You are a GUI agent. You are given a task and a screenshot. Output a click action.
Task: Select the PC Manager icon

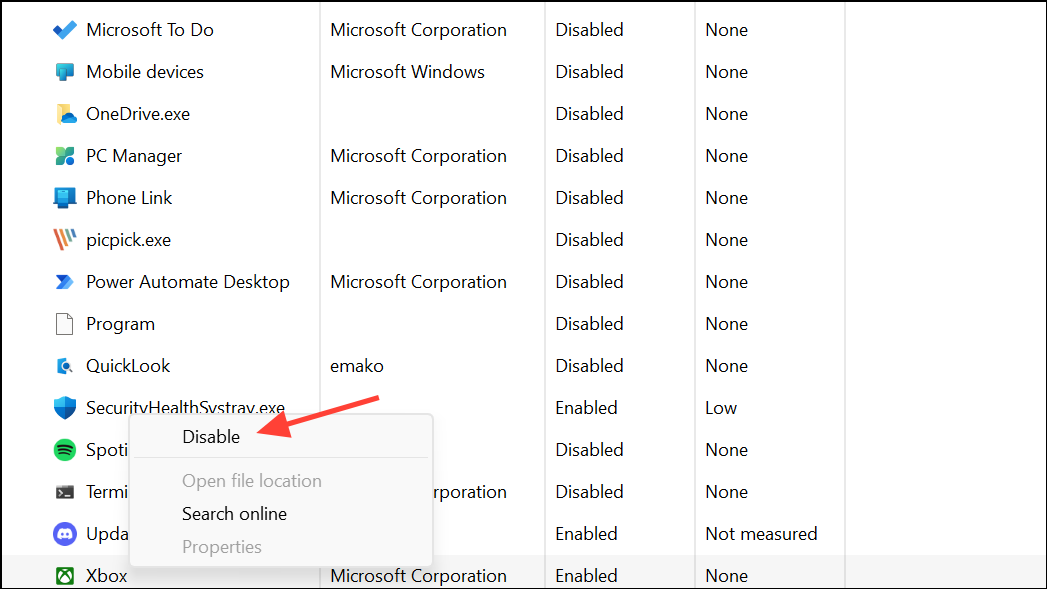click(x=65, y=156)
